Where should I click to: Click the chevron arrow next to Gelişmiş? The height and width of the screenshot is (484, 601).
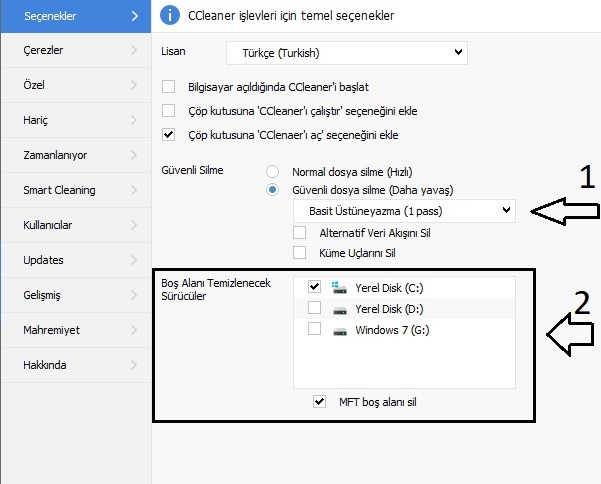[x=134, y=294]
